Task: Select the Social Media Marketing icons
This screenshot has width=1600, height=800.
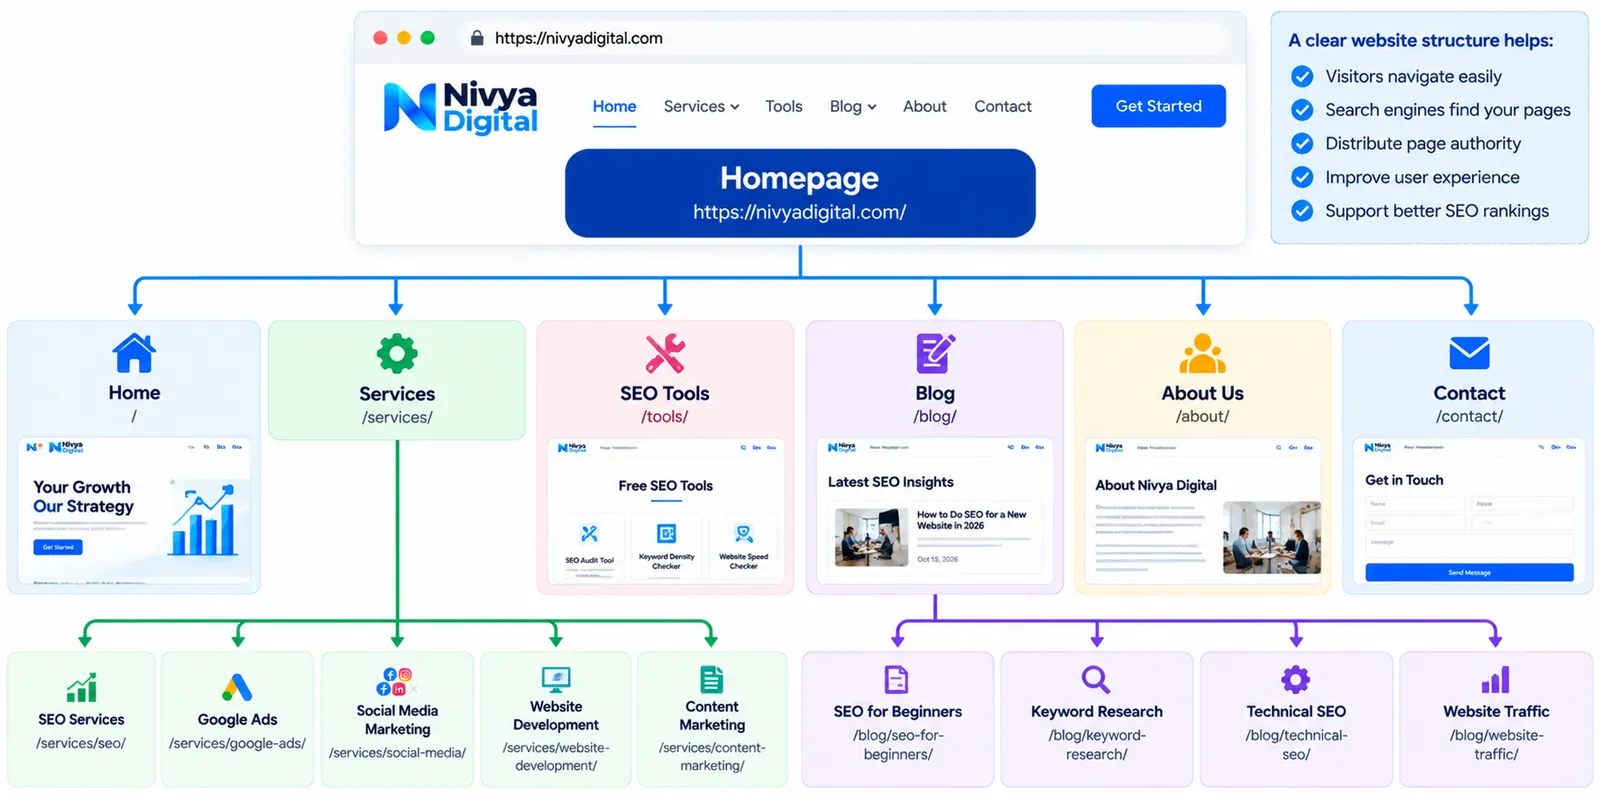Action: click(x=397, y=682)
